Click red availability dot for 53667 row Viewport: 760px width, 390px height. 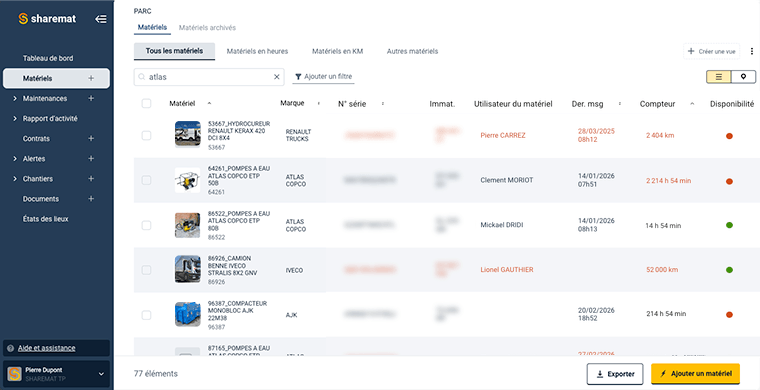point(729,136)
